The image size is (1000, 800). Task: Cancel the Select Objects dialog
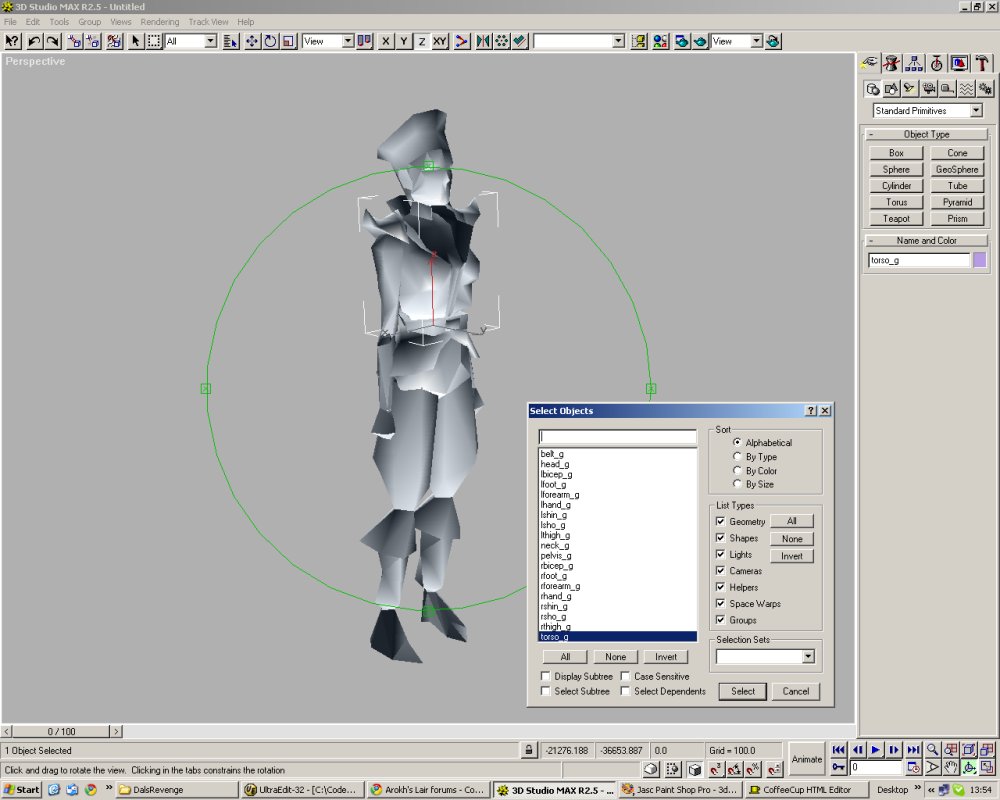coord(795,691)
